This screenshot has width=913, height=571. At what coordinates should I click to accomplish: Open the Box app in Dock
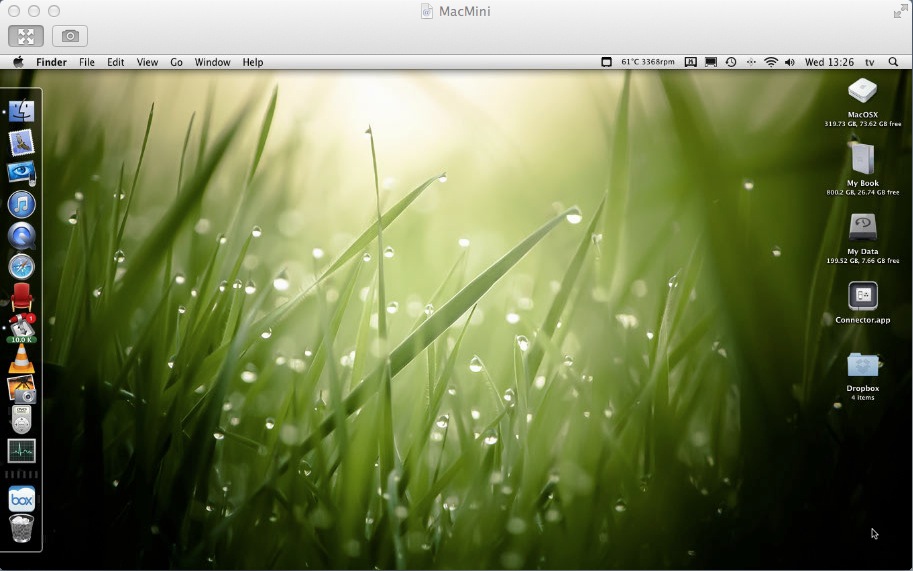click(x=22, y=499)
